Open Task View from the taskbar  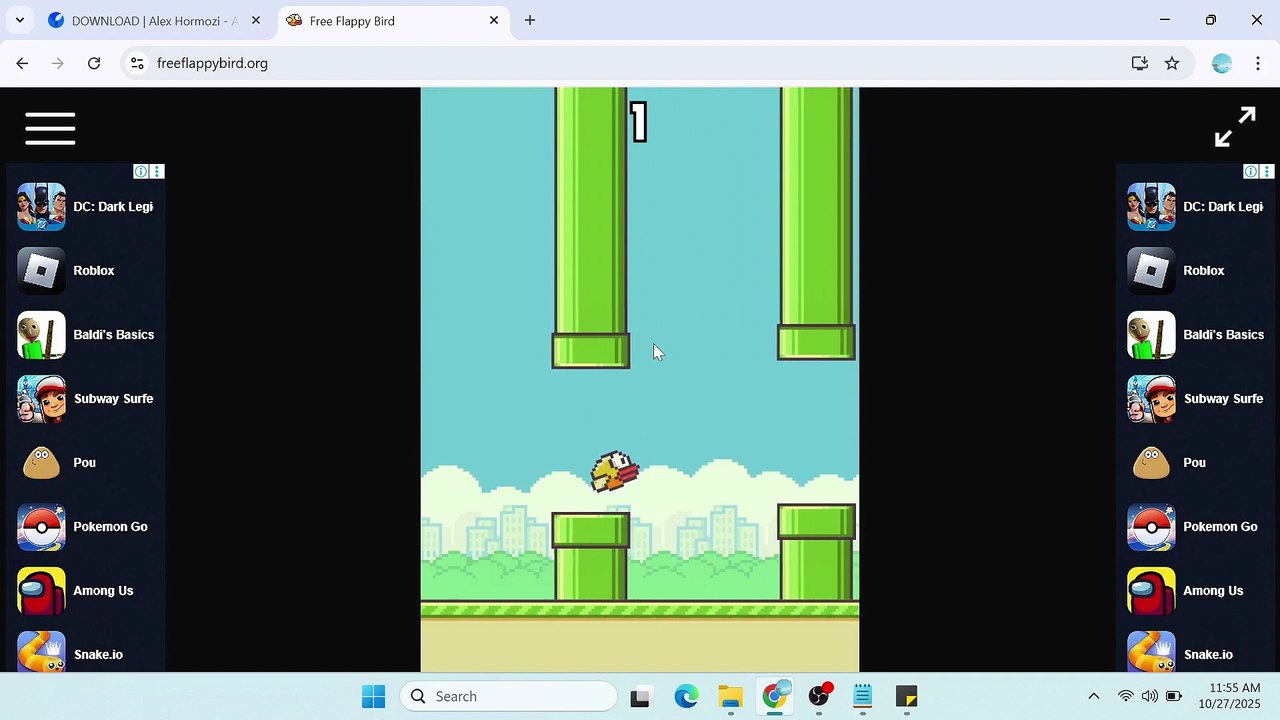click(x=640, y=696)
